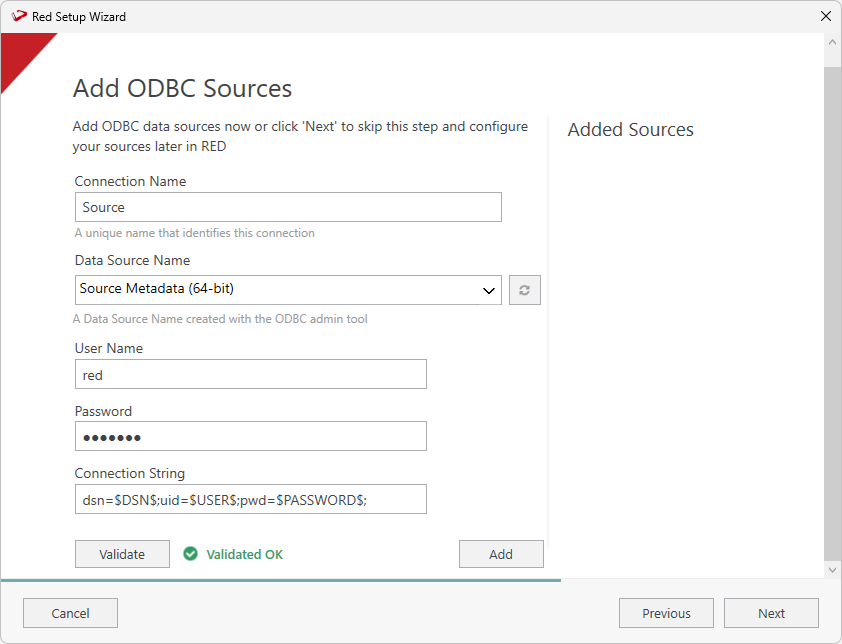Close the Red Setup Wizard window

point(825,16)
